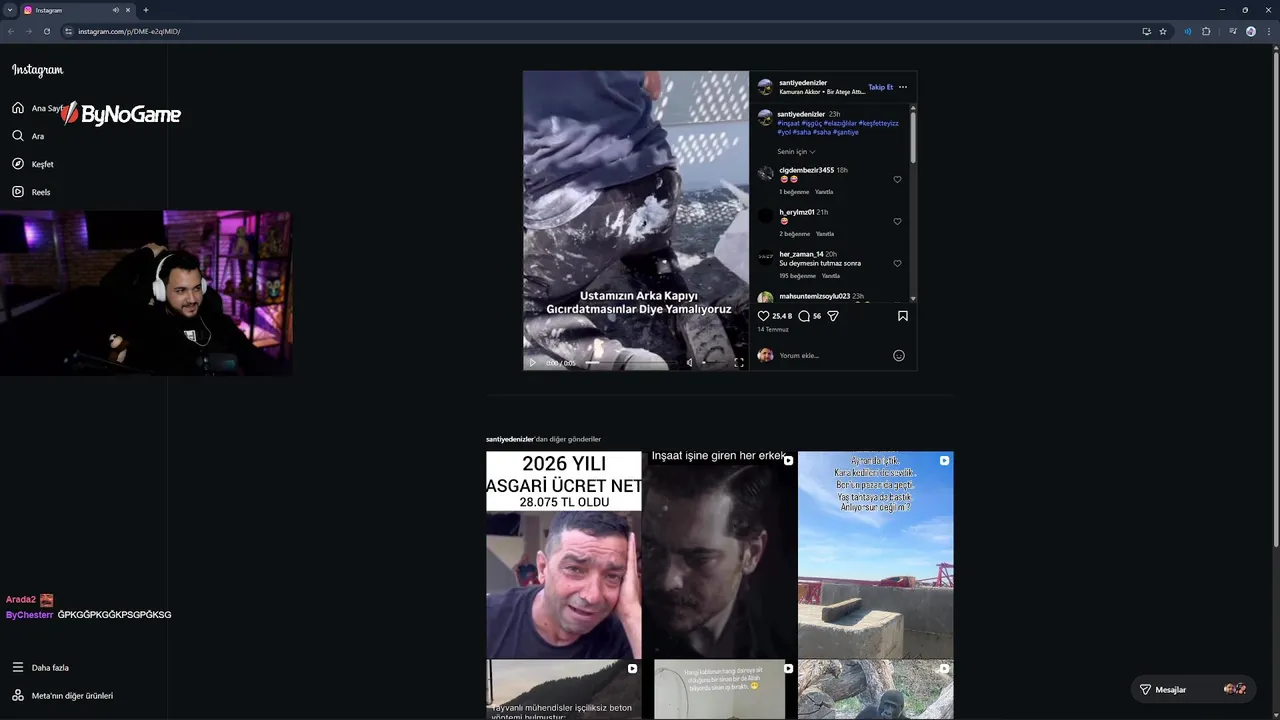Open the browser extensions puzzle icon
The width and height of the screenshot is (1280, 720).
point(1206,31)
